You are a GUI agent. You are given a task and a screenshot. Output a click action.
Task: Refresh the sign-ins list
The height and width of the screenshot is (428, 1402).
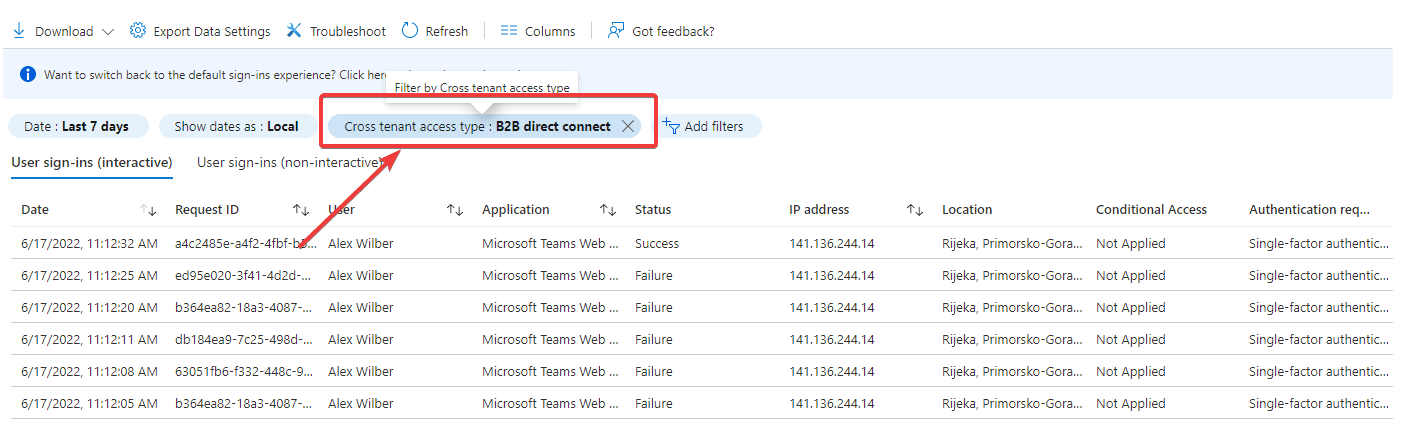(x=435, y=31)
